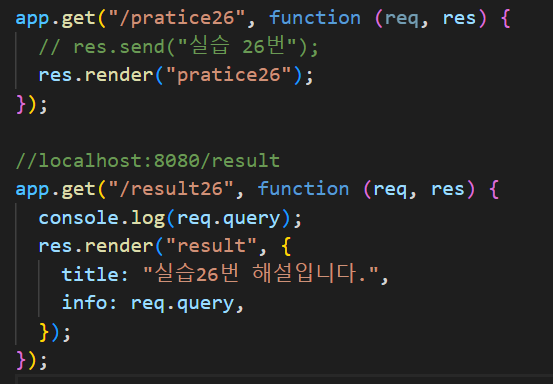Click the "/result26" route string
The height and width of the screenshot is (384, 553).
[171, 189]
